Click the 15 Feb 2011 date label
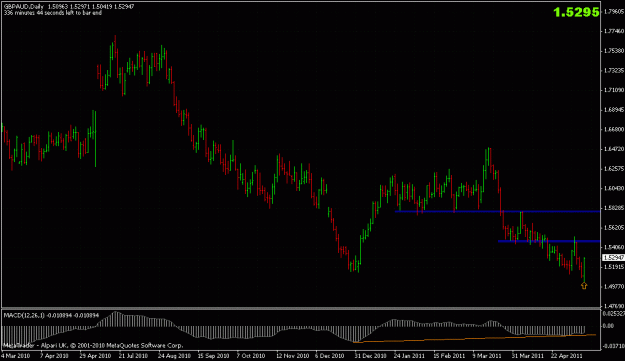 (x=450, y=355)
